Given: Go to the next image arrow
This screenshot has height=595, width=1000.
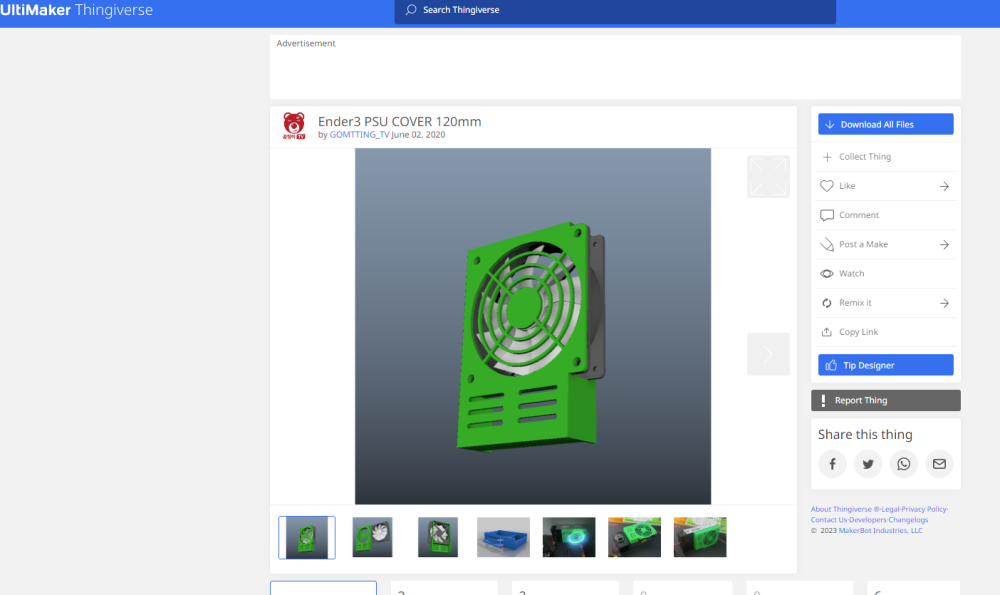Looking at the screenshot, I should click(768, 354).
